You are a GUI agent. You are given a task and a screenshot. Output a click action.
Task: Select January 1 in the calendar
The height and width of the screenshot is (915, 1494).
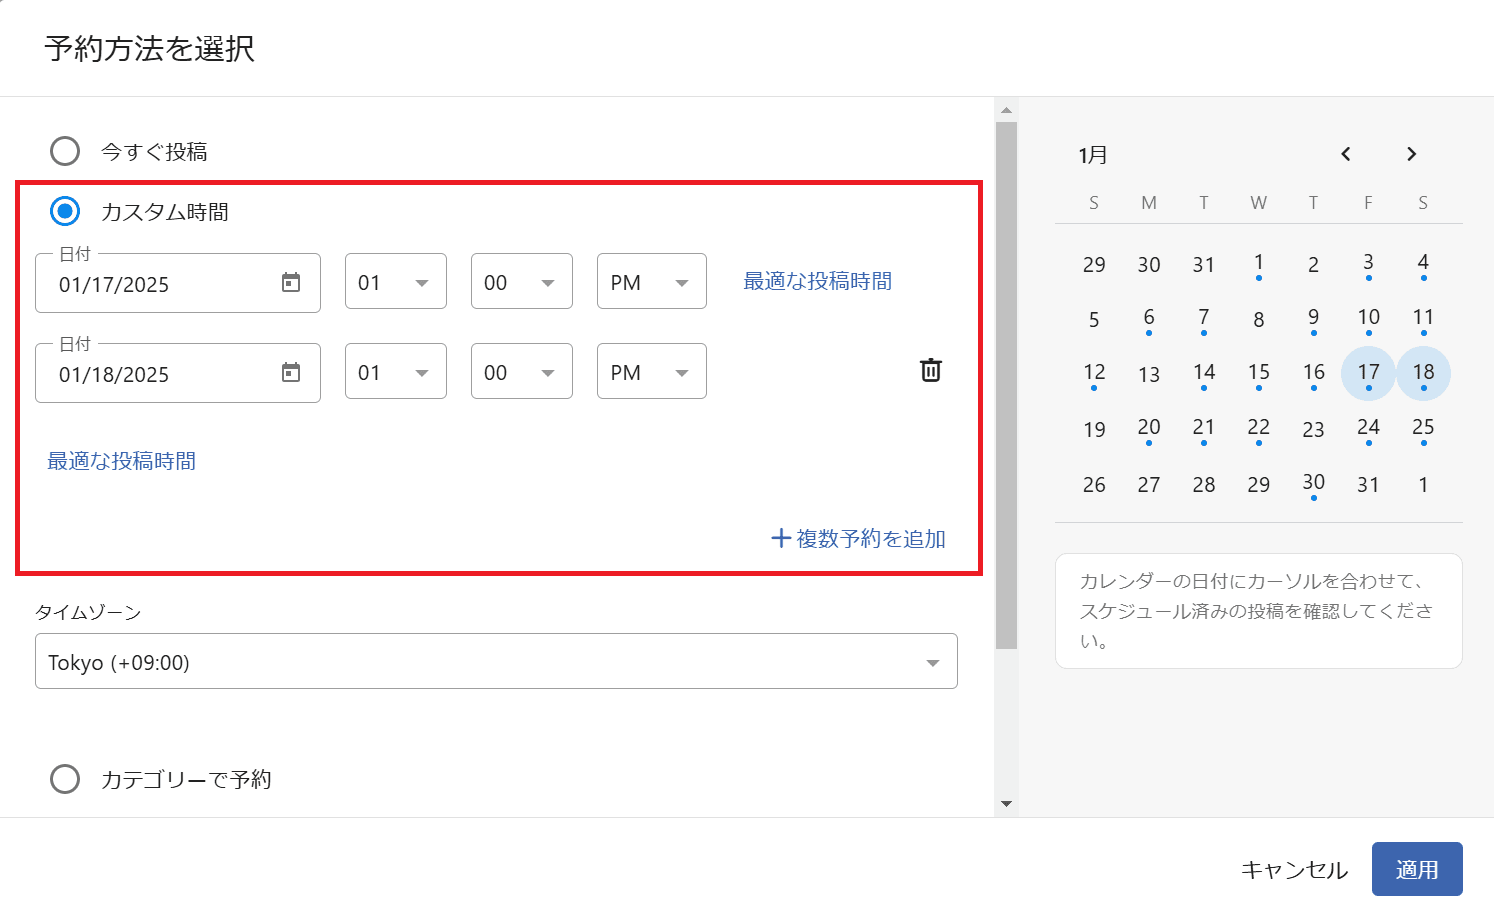tap(1259, 263)
